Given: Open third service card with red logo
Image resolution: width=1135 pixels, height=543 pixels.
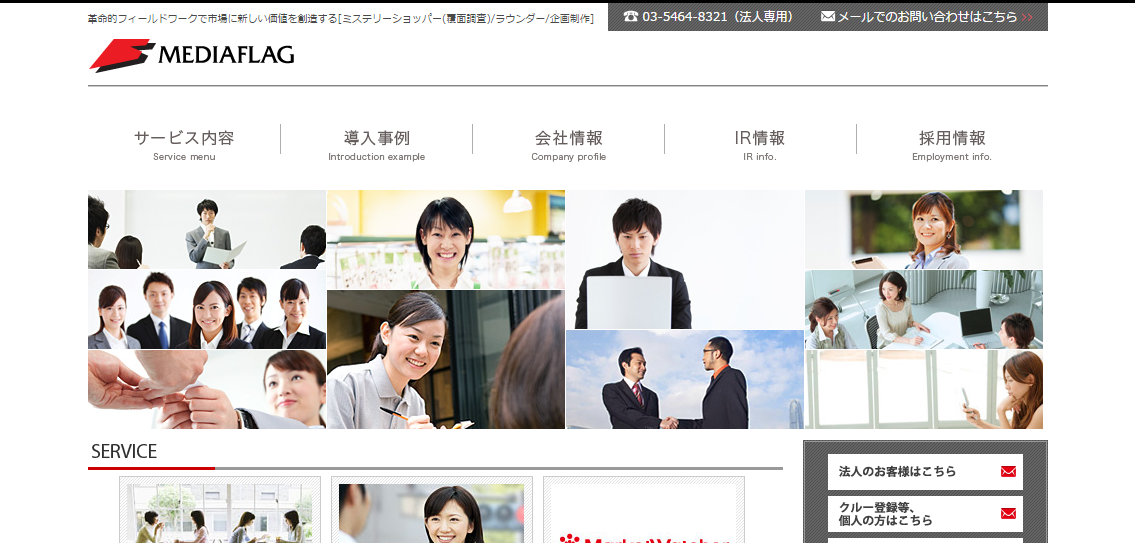Looking at the screenshot, I should point(644,510).
